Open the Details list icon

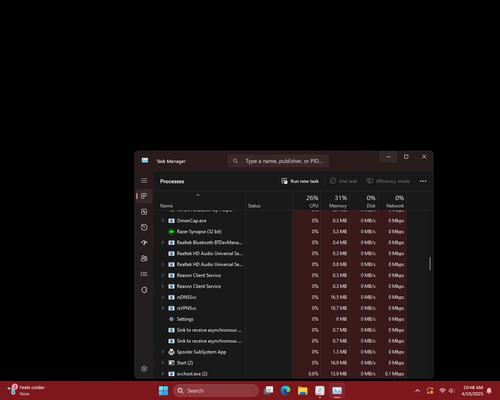pyautogui.click(x=144, y=274)
